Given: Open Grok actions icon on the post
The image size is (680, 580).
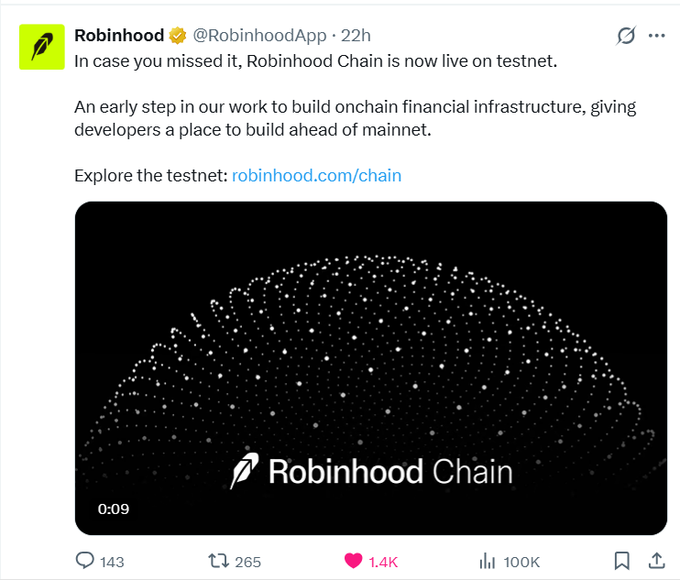Looking at the screenshot, I should (626, 36).
